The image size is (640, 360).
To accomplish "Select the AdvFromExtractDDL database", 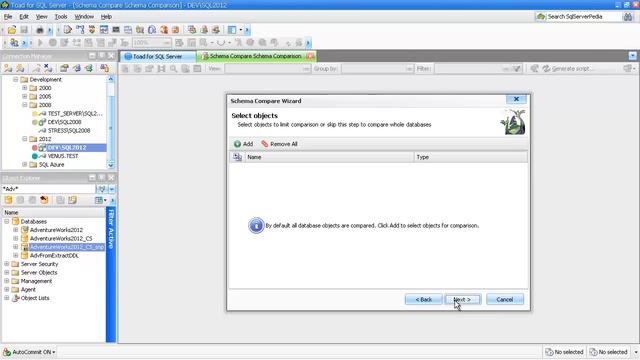I will coord(54,256).
